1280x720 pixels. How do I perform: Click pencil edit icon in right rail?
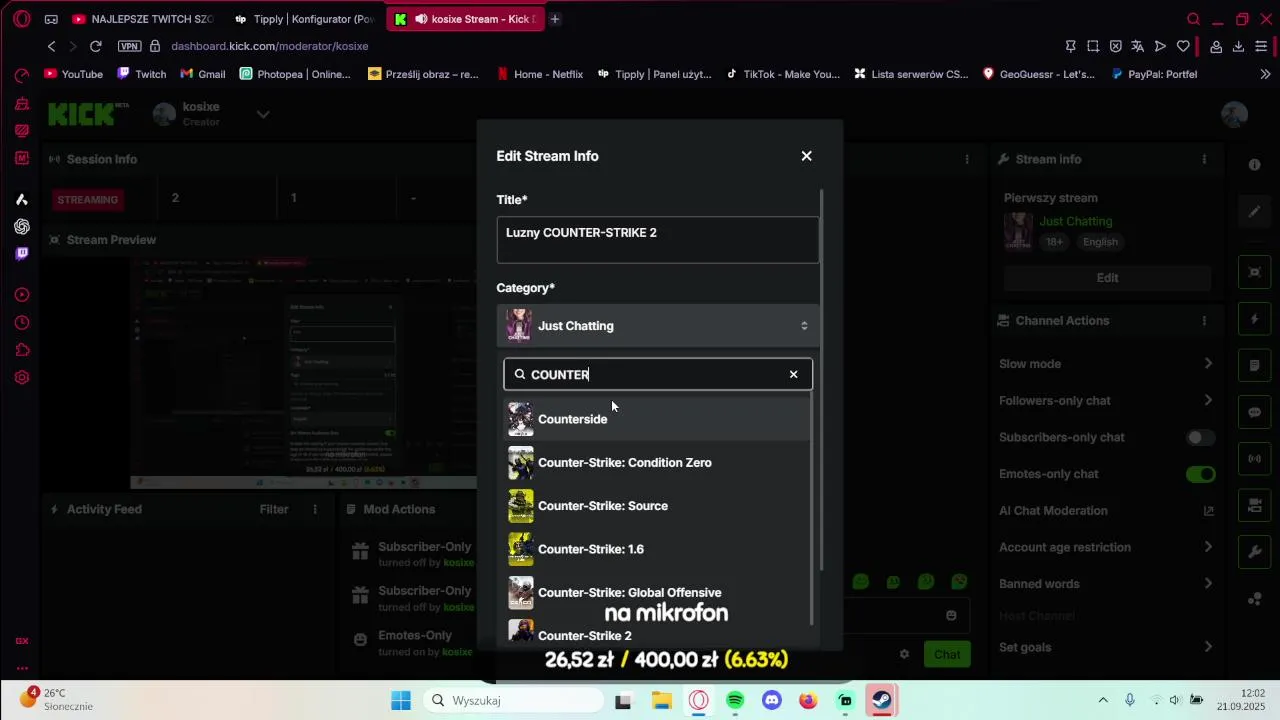coord(1254,212)
